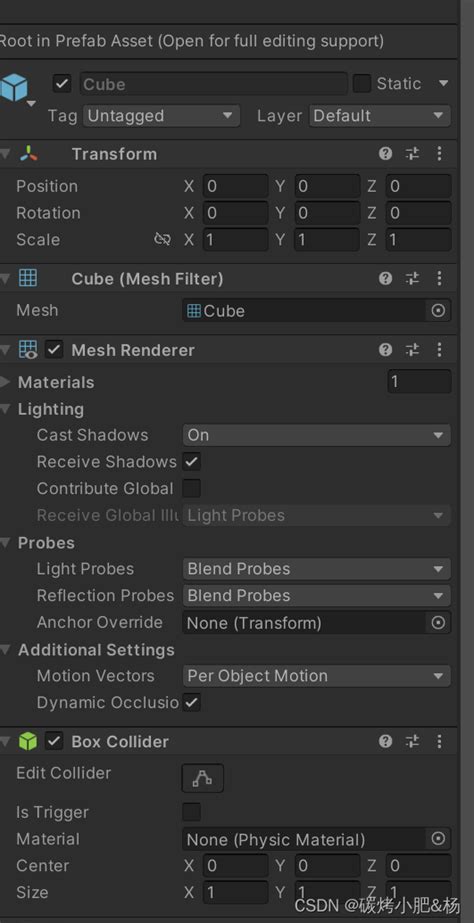474x923 pixels.
Task: Toggle the Static checkbox
Action: tap(362, 84)
